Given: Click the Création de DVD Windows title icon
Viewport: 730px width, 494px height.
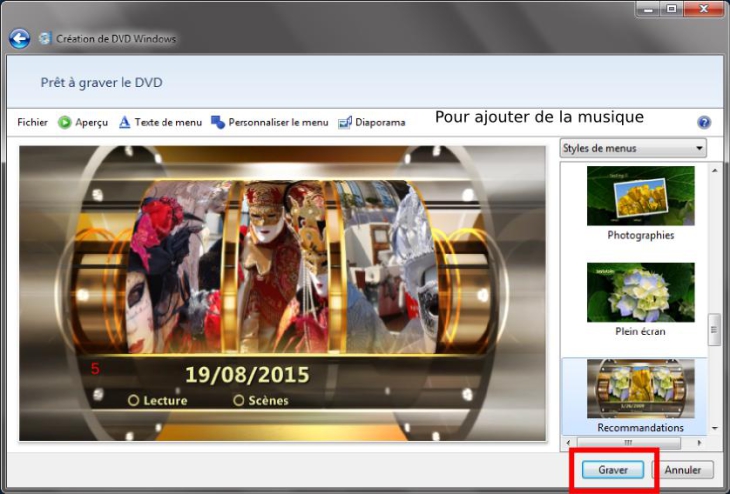Looking at the screenshot, I should coord(45,38).
